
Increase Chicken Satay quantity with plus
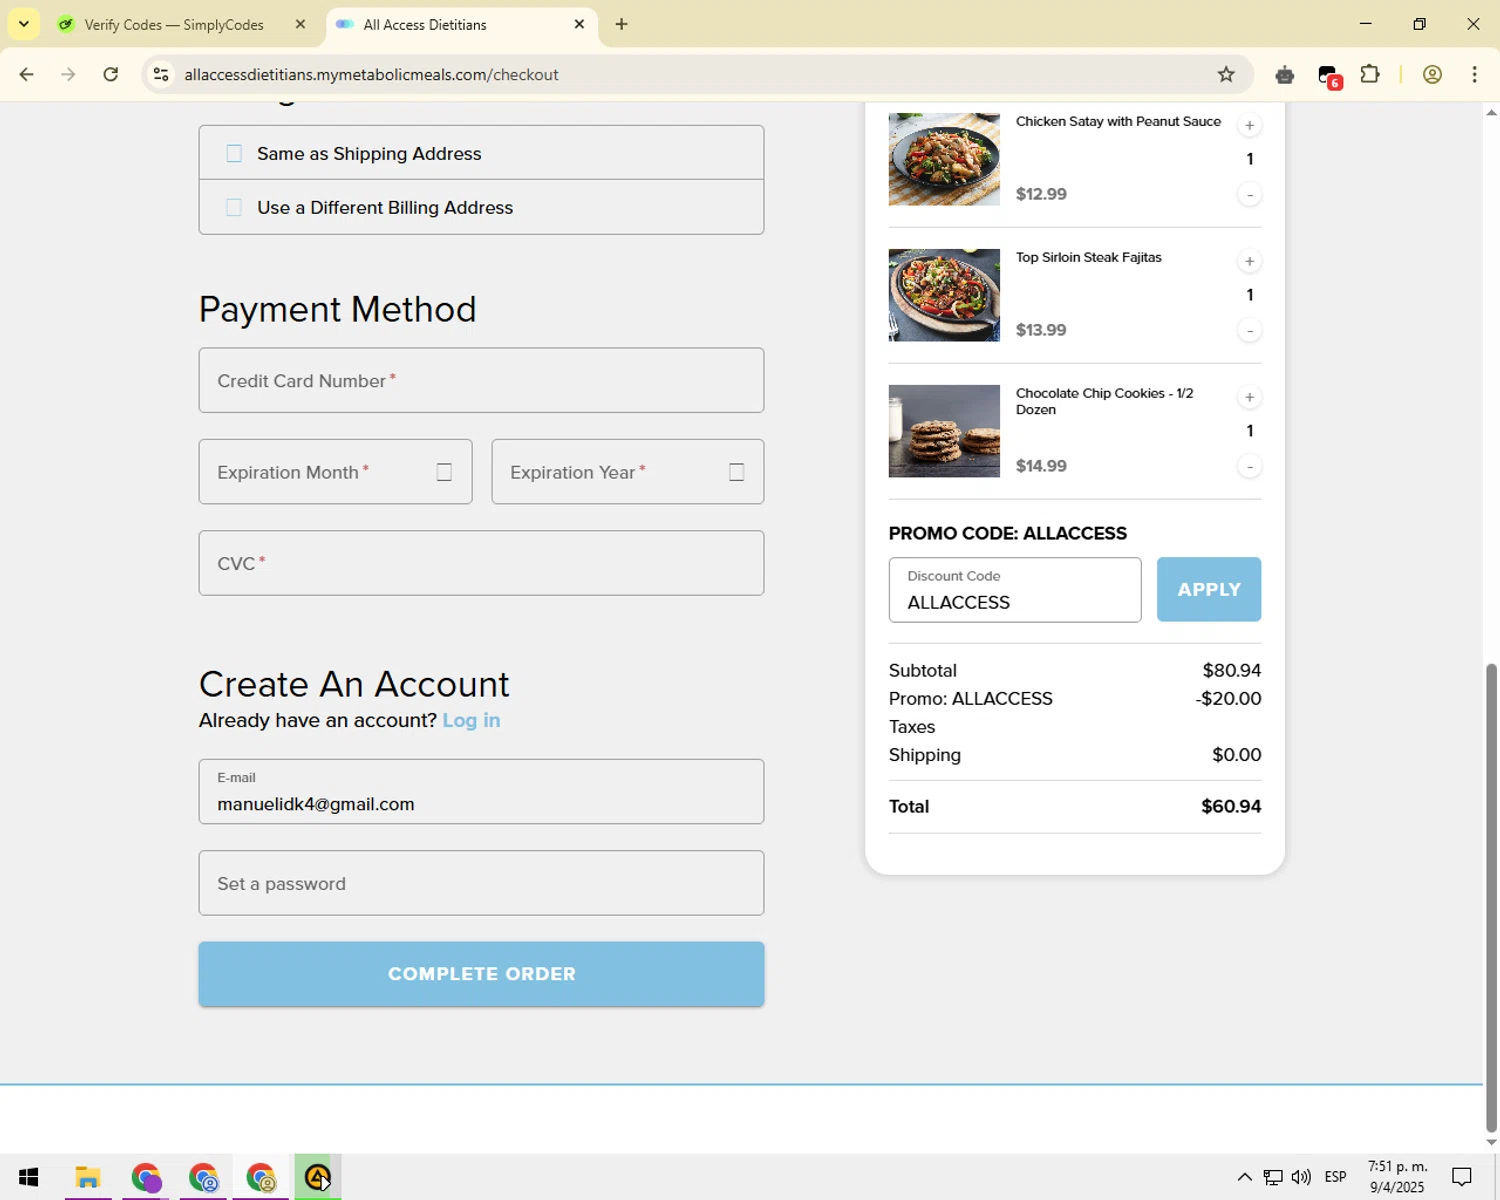pos(1249,125)
